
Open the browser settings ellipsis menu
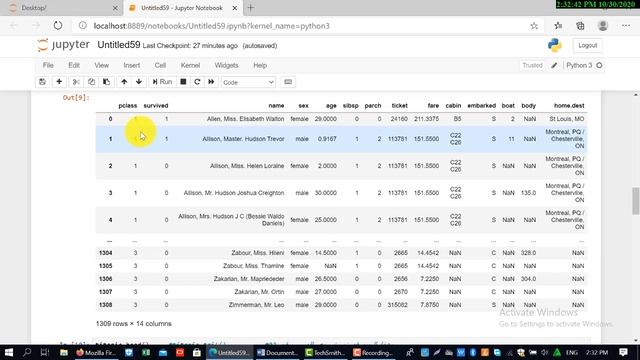(626, 26)
